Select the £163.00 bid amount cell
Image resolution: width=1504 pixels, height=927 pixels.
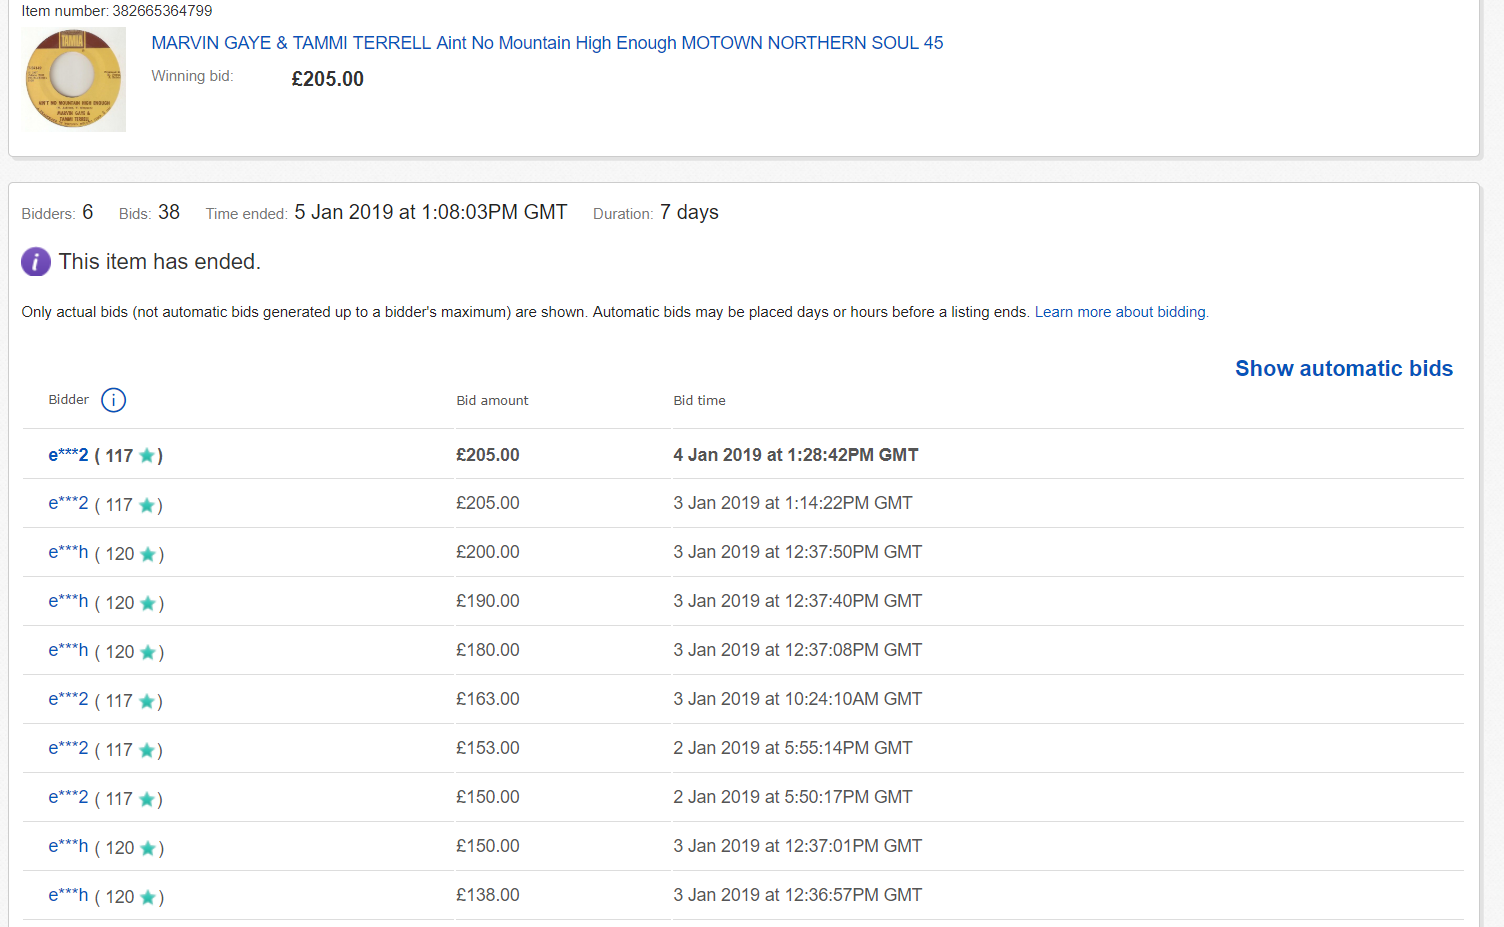click(x=488, y=699)
